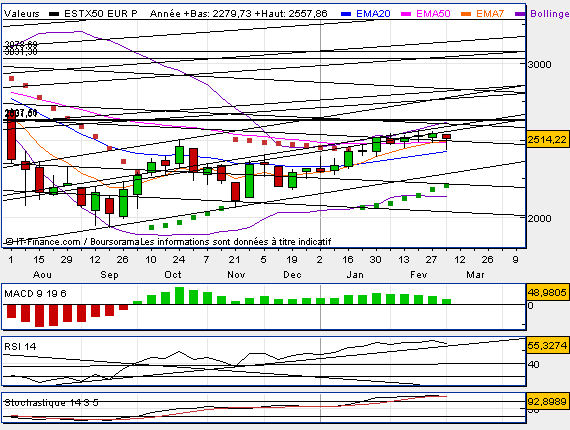Click the RSI 40 level label
This screenshot has height=430, width=570.
(534, 364)
